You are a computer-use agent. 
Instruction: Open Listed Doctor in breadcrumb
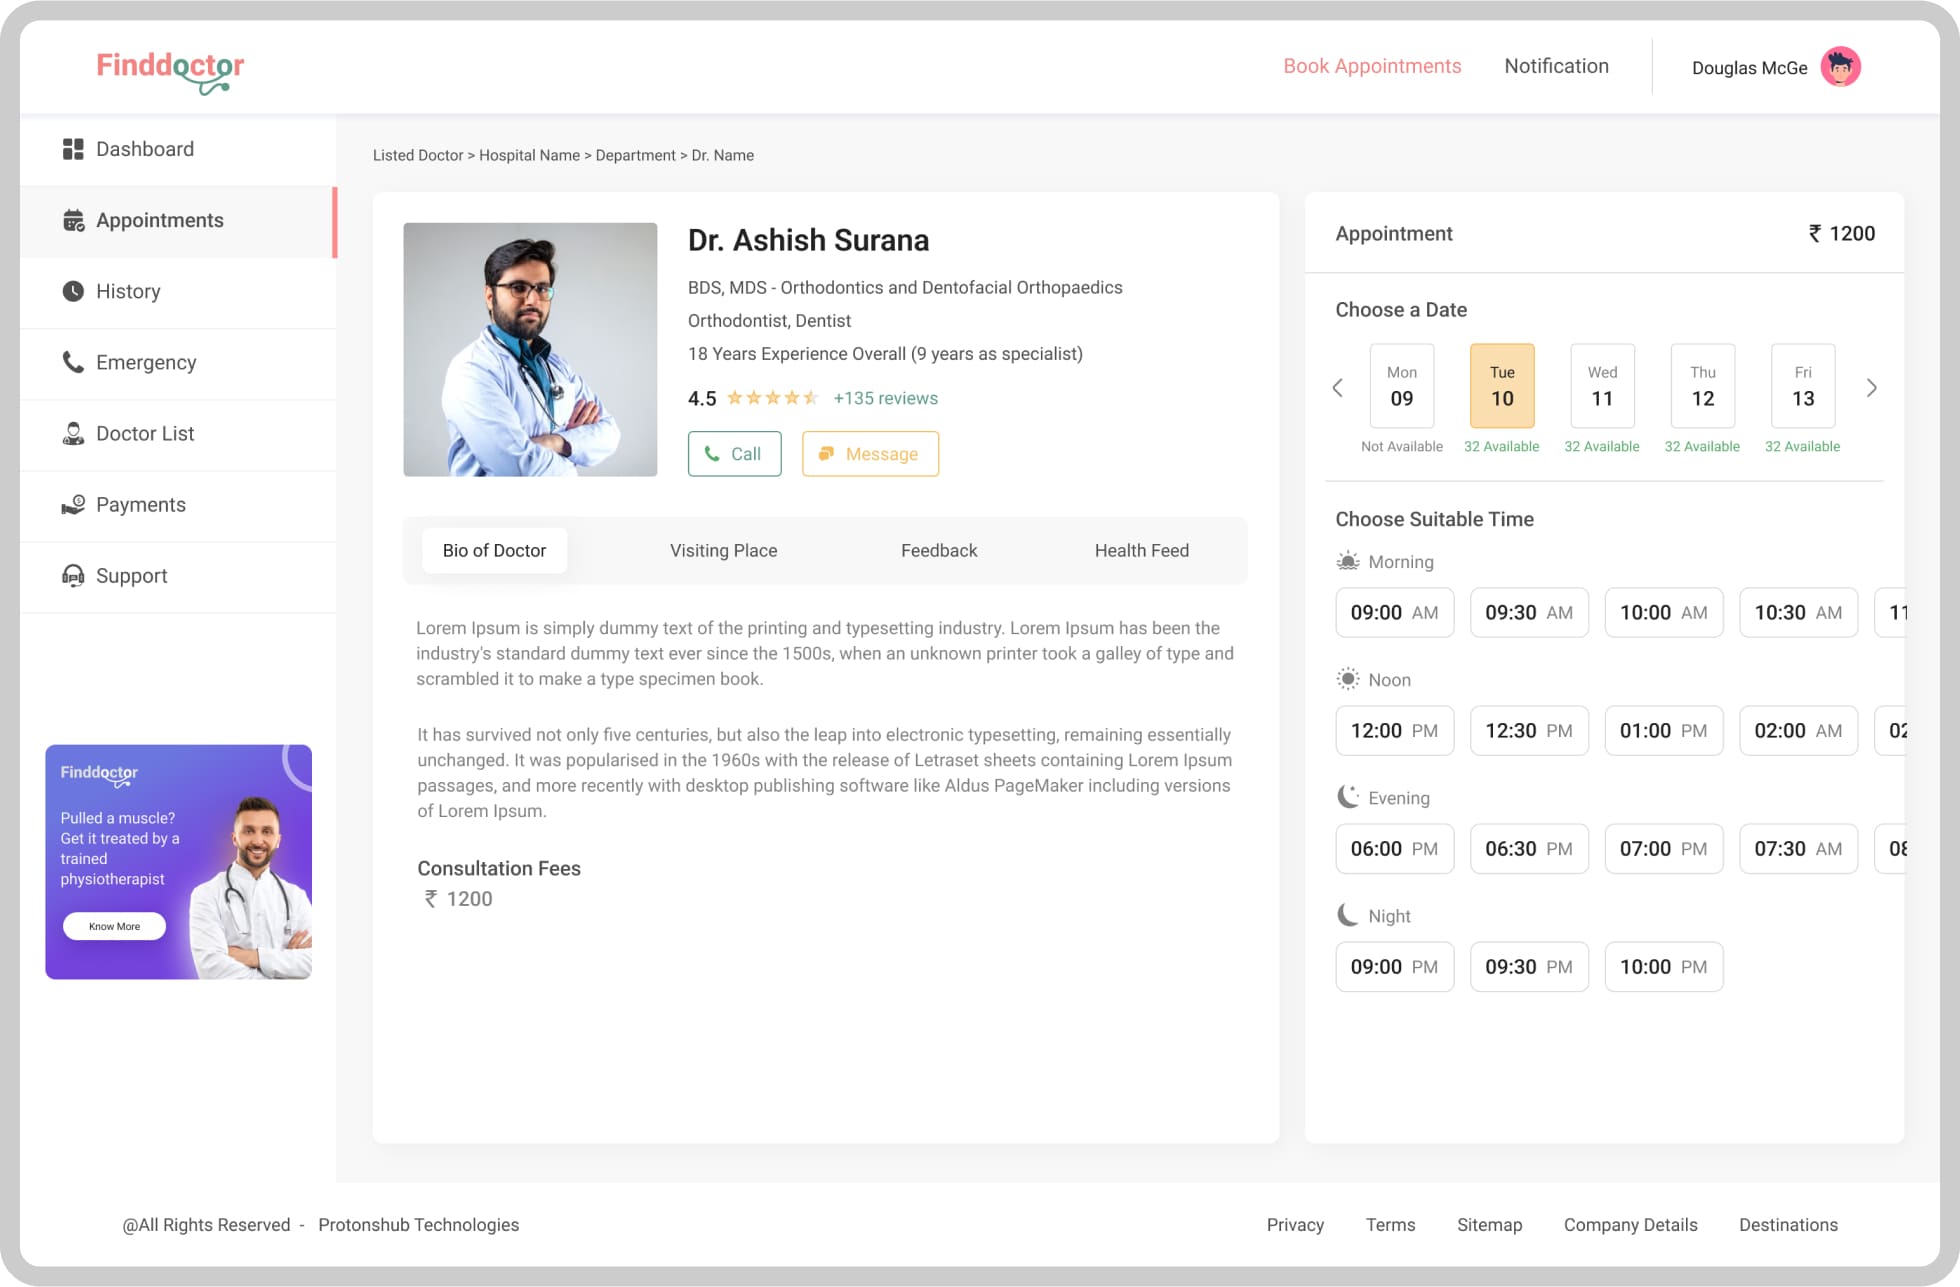click(x=418, y=156)
